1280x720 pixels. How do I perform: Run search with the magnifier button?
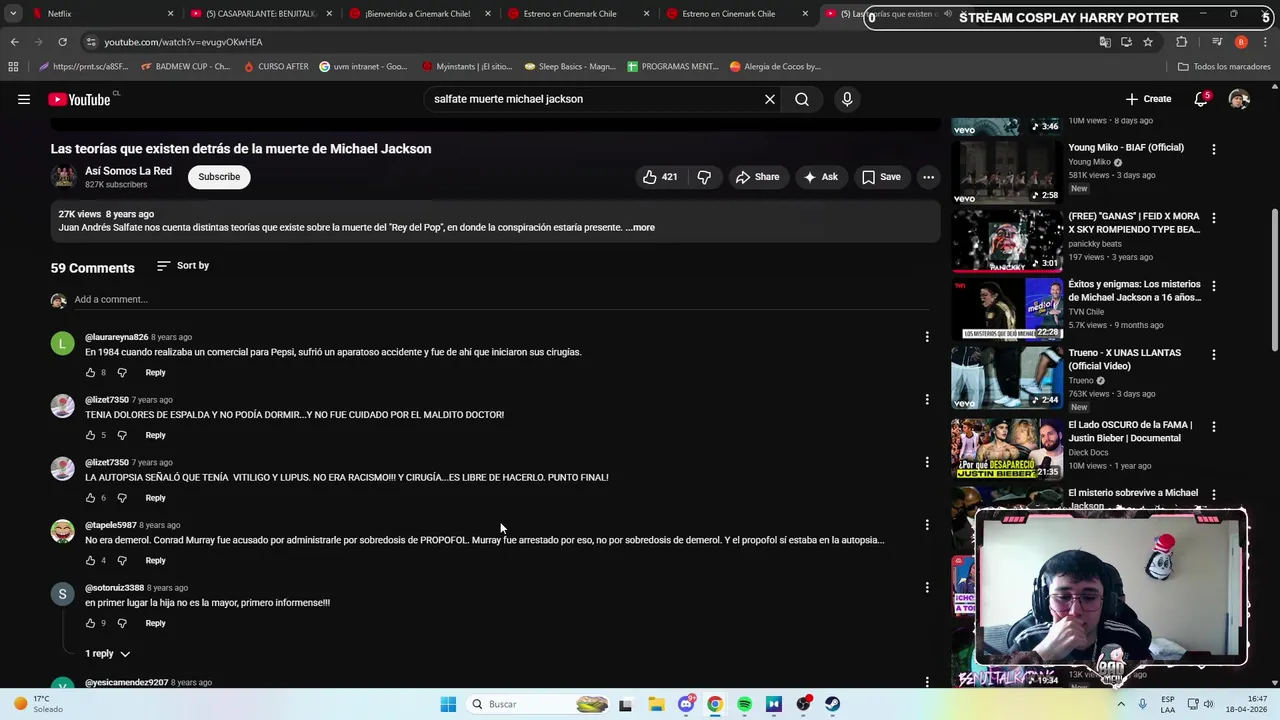click(x=802, y=99)
